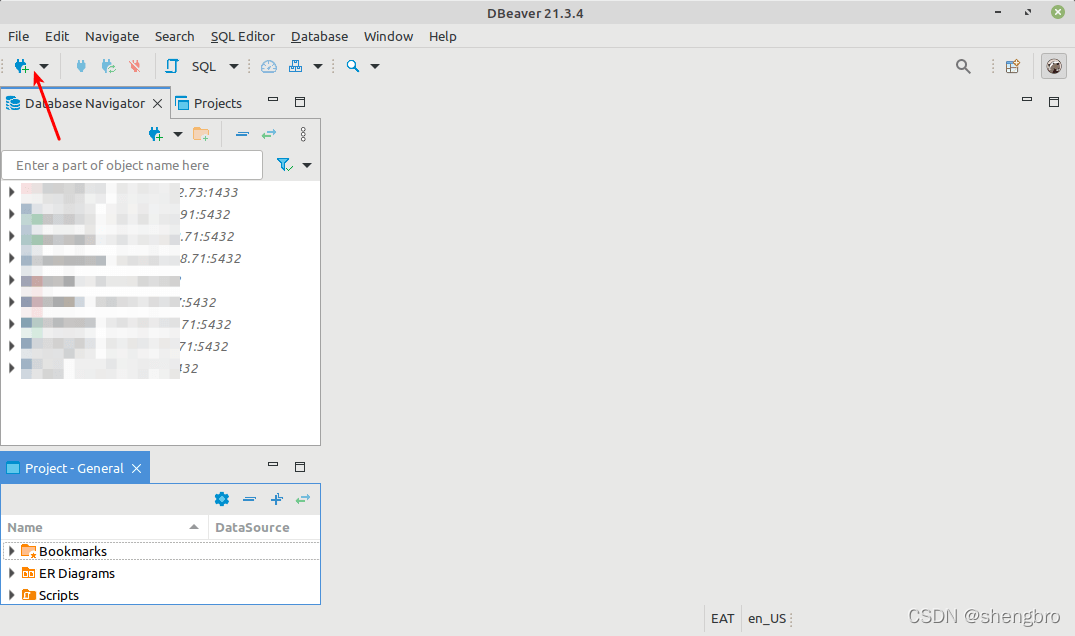Open the navigator's New Connection dropdown arrow
The width and height of the screenshot is (1075, 636).
(x=178, y=134)
